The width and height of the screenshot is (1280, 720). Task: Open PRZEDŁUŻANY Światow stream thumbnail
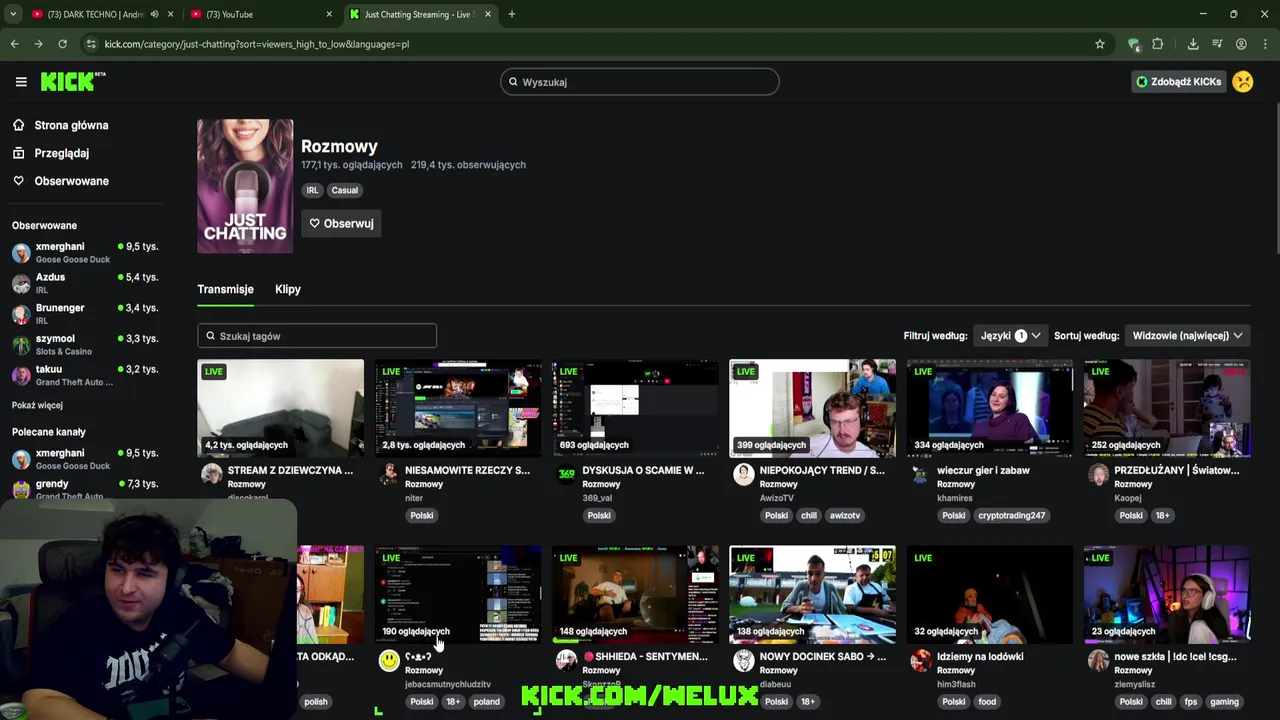coord(1167,408)
